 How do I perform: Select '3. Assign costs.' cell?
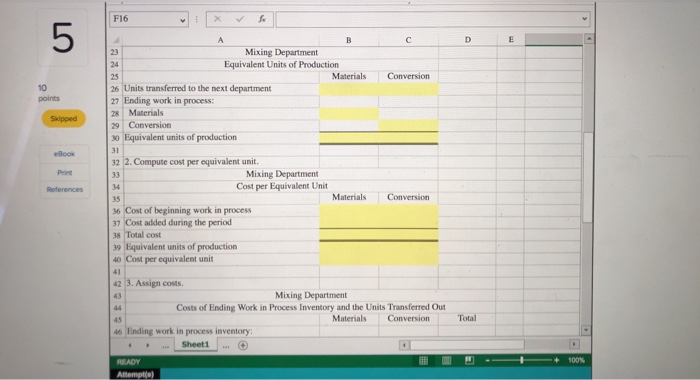click(221, 284)
